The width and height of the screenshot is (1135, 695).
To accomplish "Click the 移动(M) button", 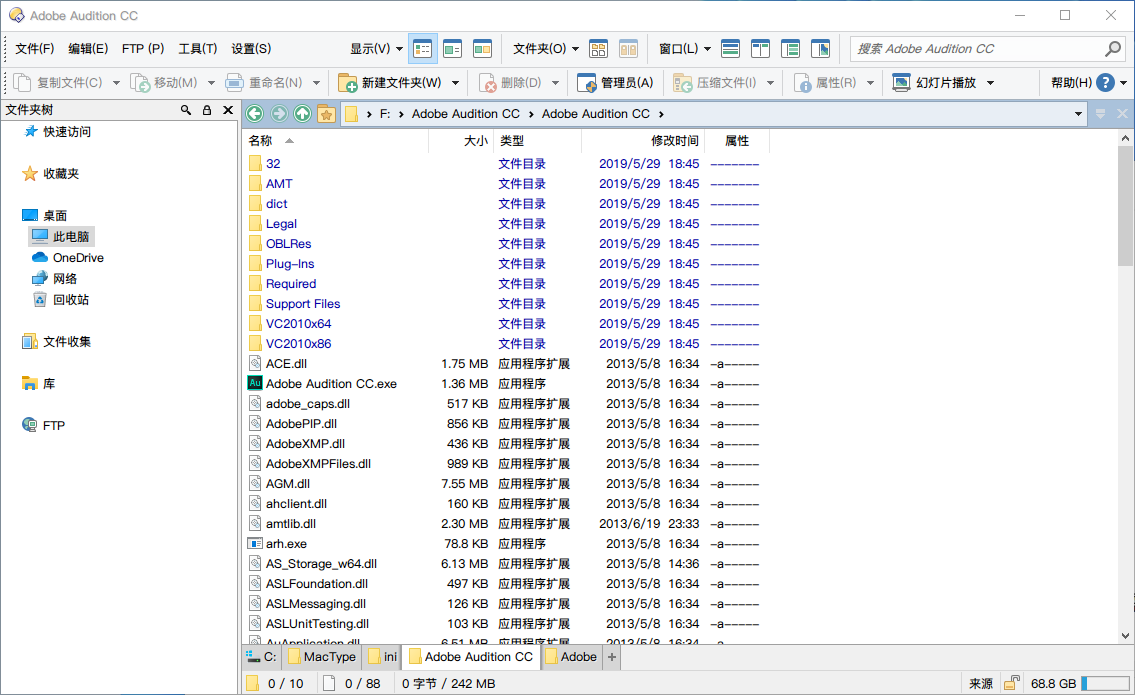I will [164, 83].
